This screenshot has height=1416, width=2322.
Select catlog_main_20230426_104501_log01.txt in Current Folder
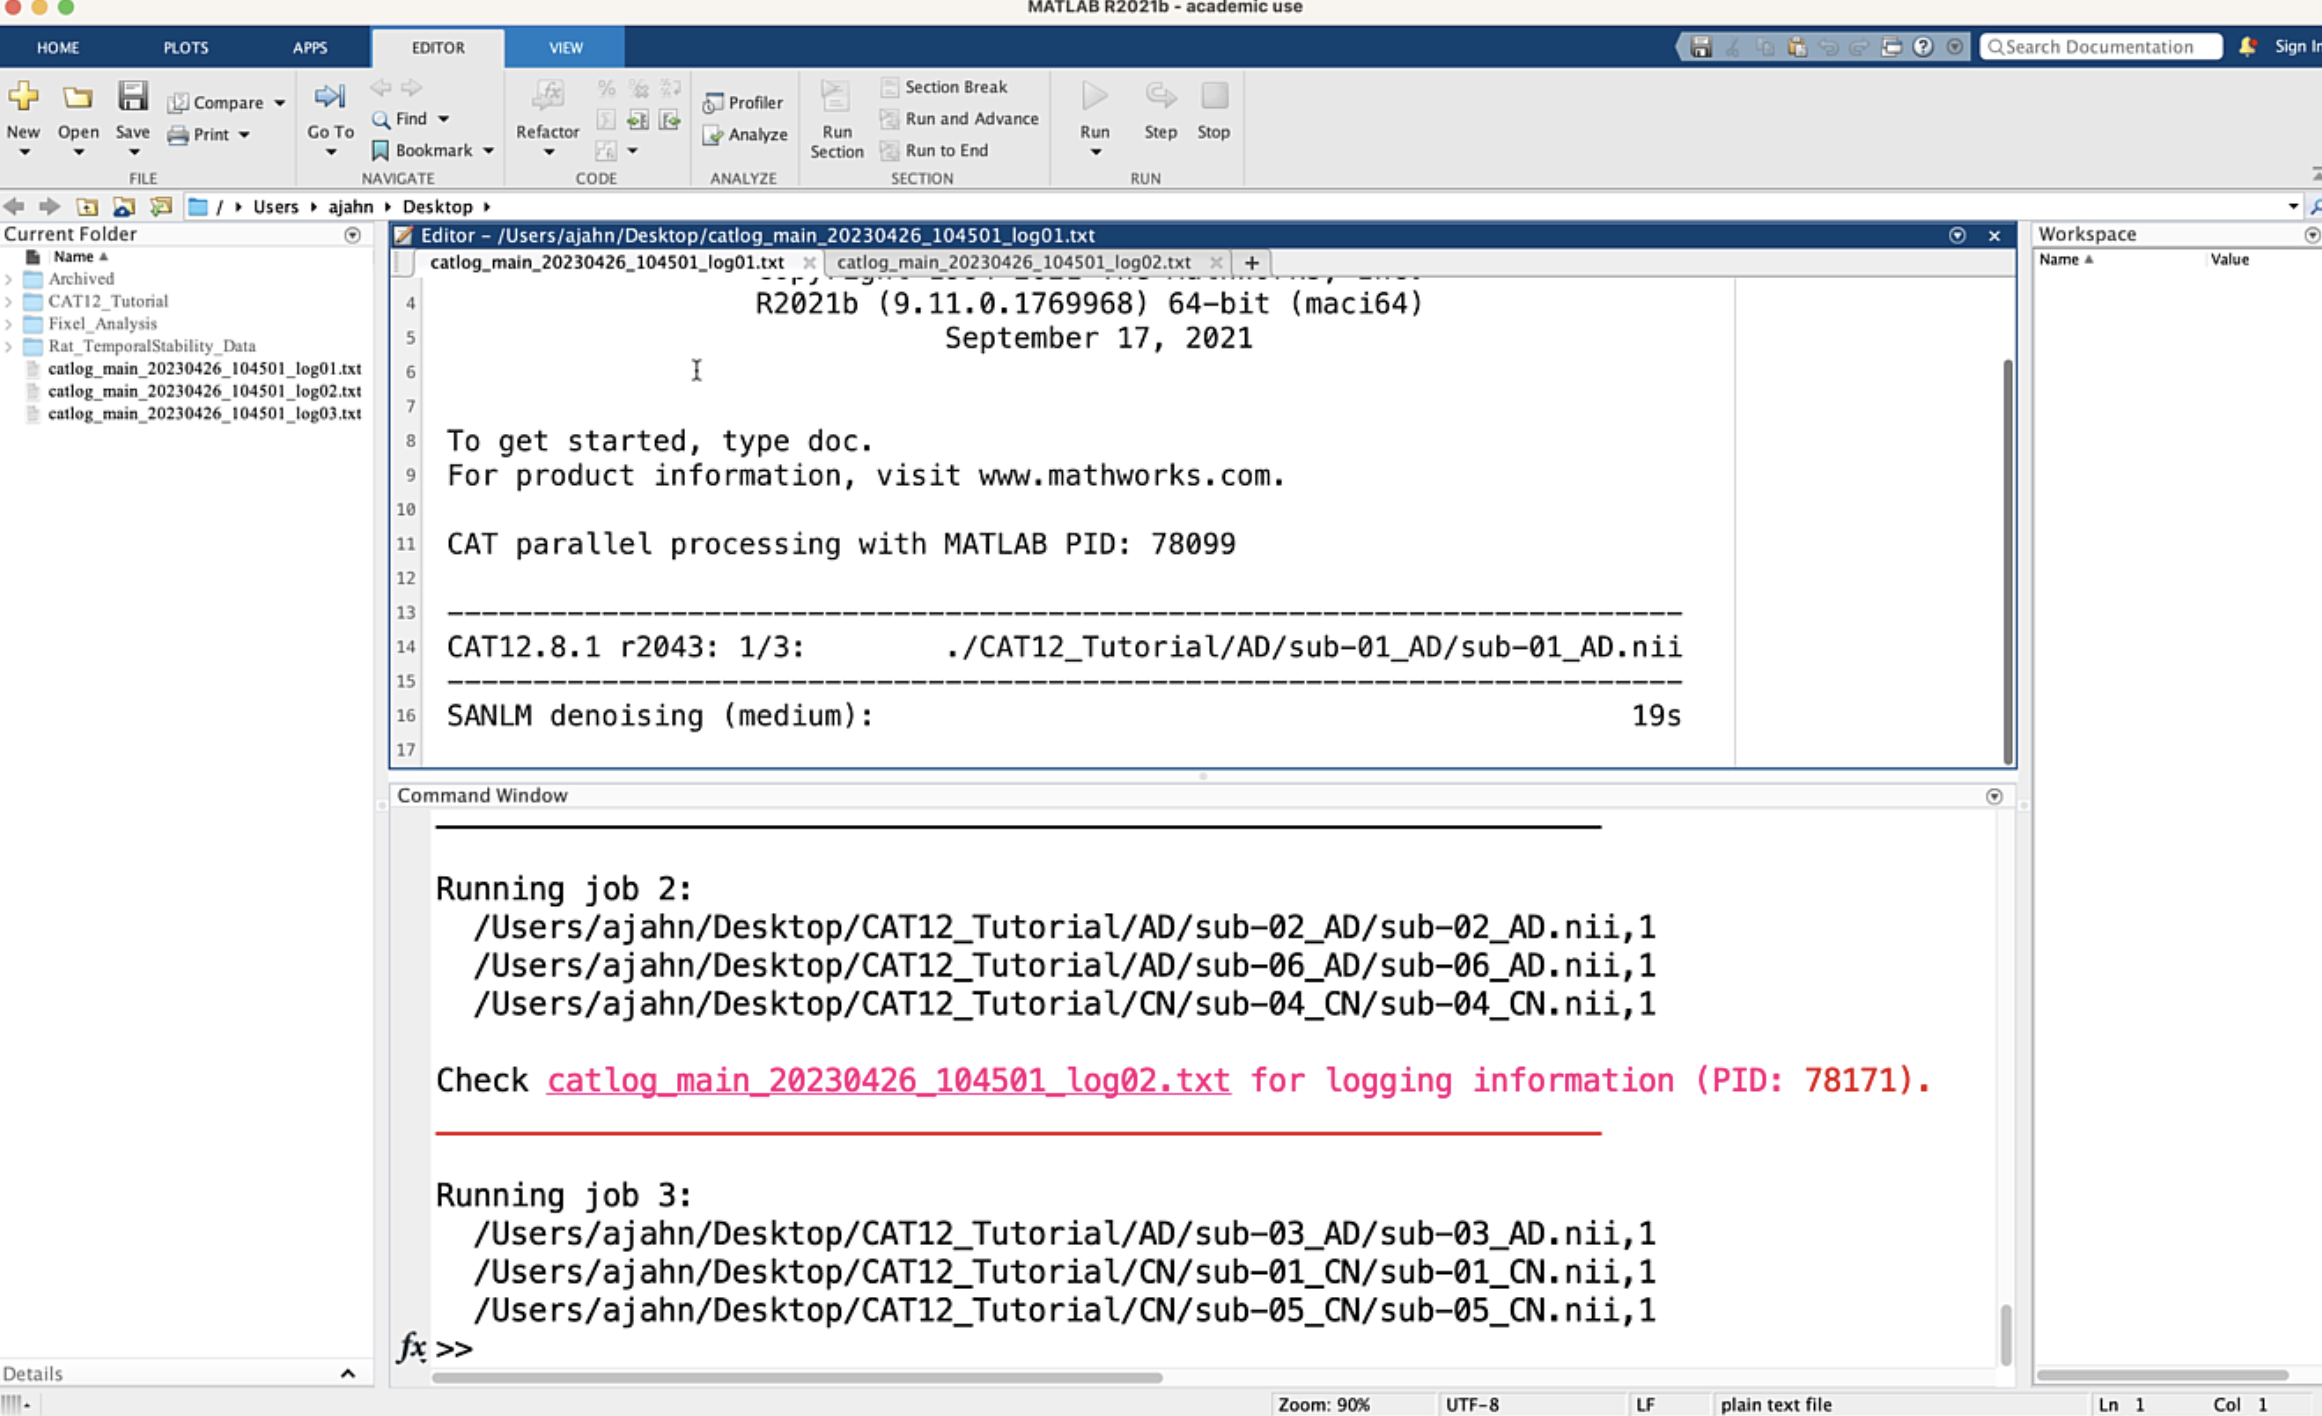point(204,368)
